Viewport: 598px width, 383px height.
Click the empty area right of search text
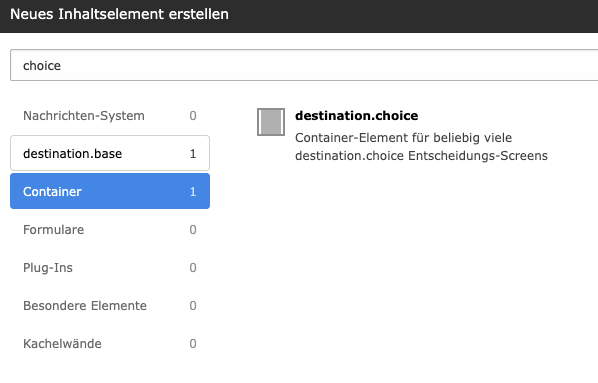tap(328, 65)
